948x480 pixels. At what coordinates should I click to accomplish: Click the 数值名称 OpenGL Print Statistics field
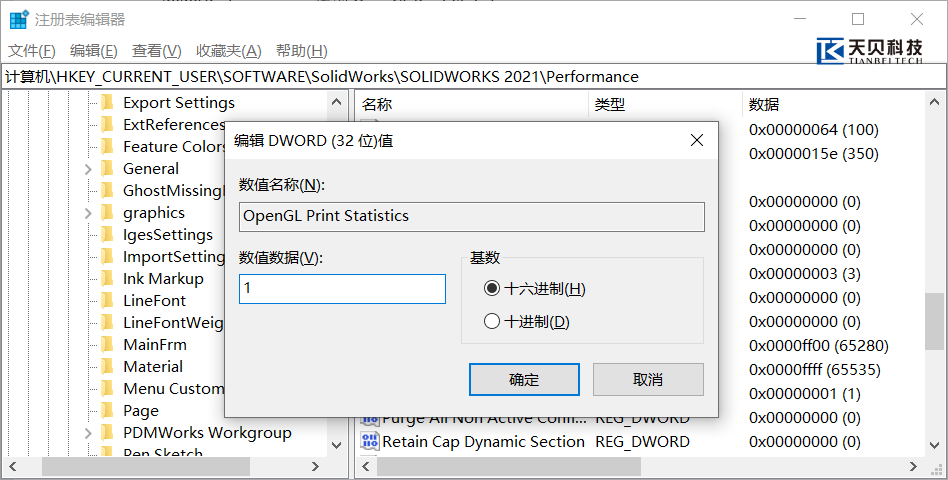(x=472, y=216)
